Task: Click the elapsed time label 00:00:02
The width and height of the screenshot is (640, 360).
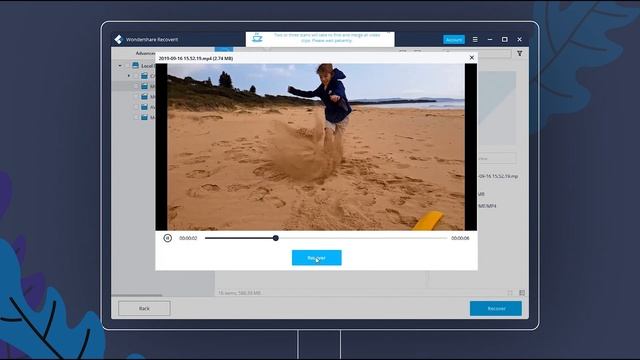Action: (188, 238)
